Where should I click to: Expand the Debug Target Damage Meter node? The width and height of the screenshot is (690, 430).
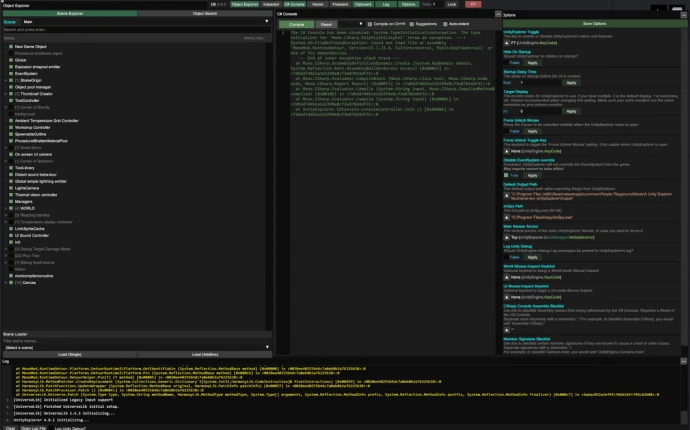click(6, 249)
